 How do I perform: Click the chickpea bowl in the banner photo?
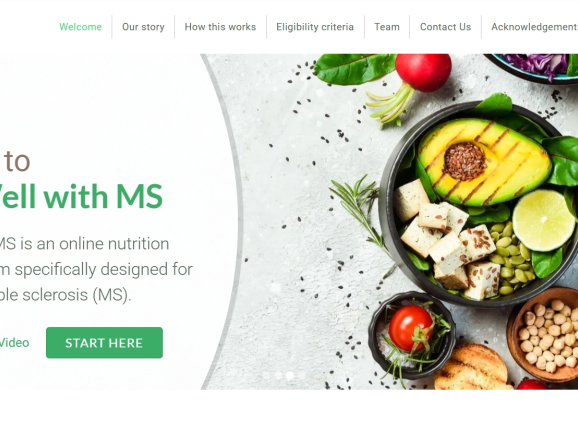coord(544,335)
